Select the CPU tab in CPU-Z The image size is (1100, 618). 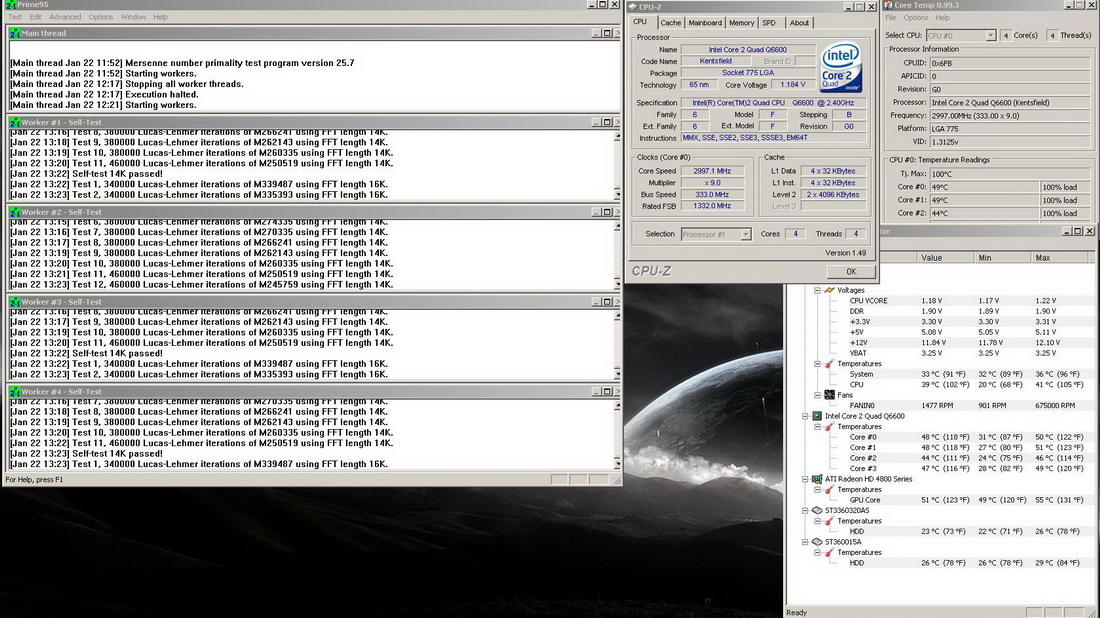tap(640, 22)
